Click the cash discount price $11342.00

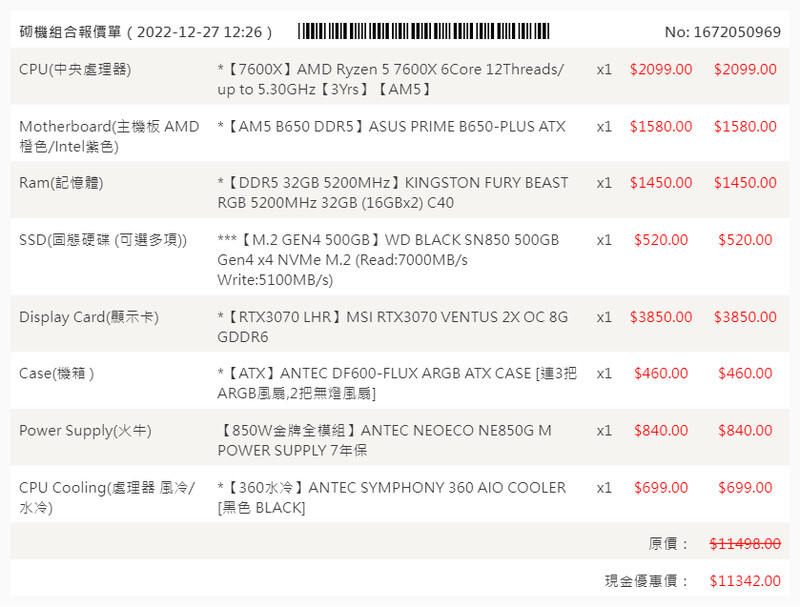coord(745,580)
